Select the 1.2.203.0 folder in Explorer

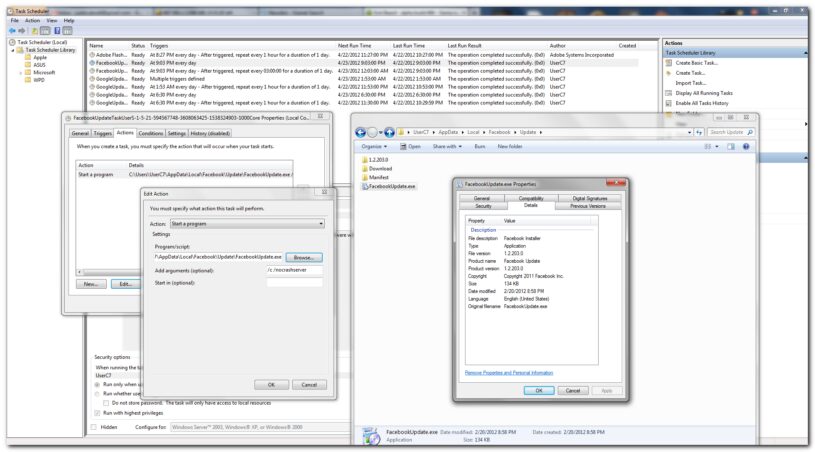click(x=375, y=160)
